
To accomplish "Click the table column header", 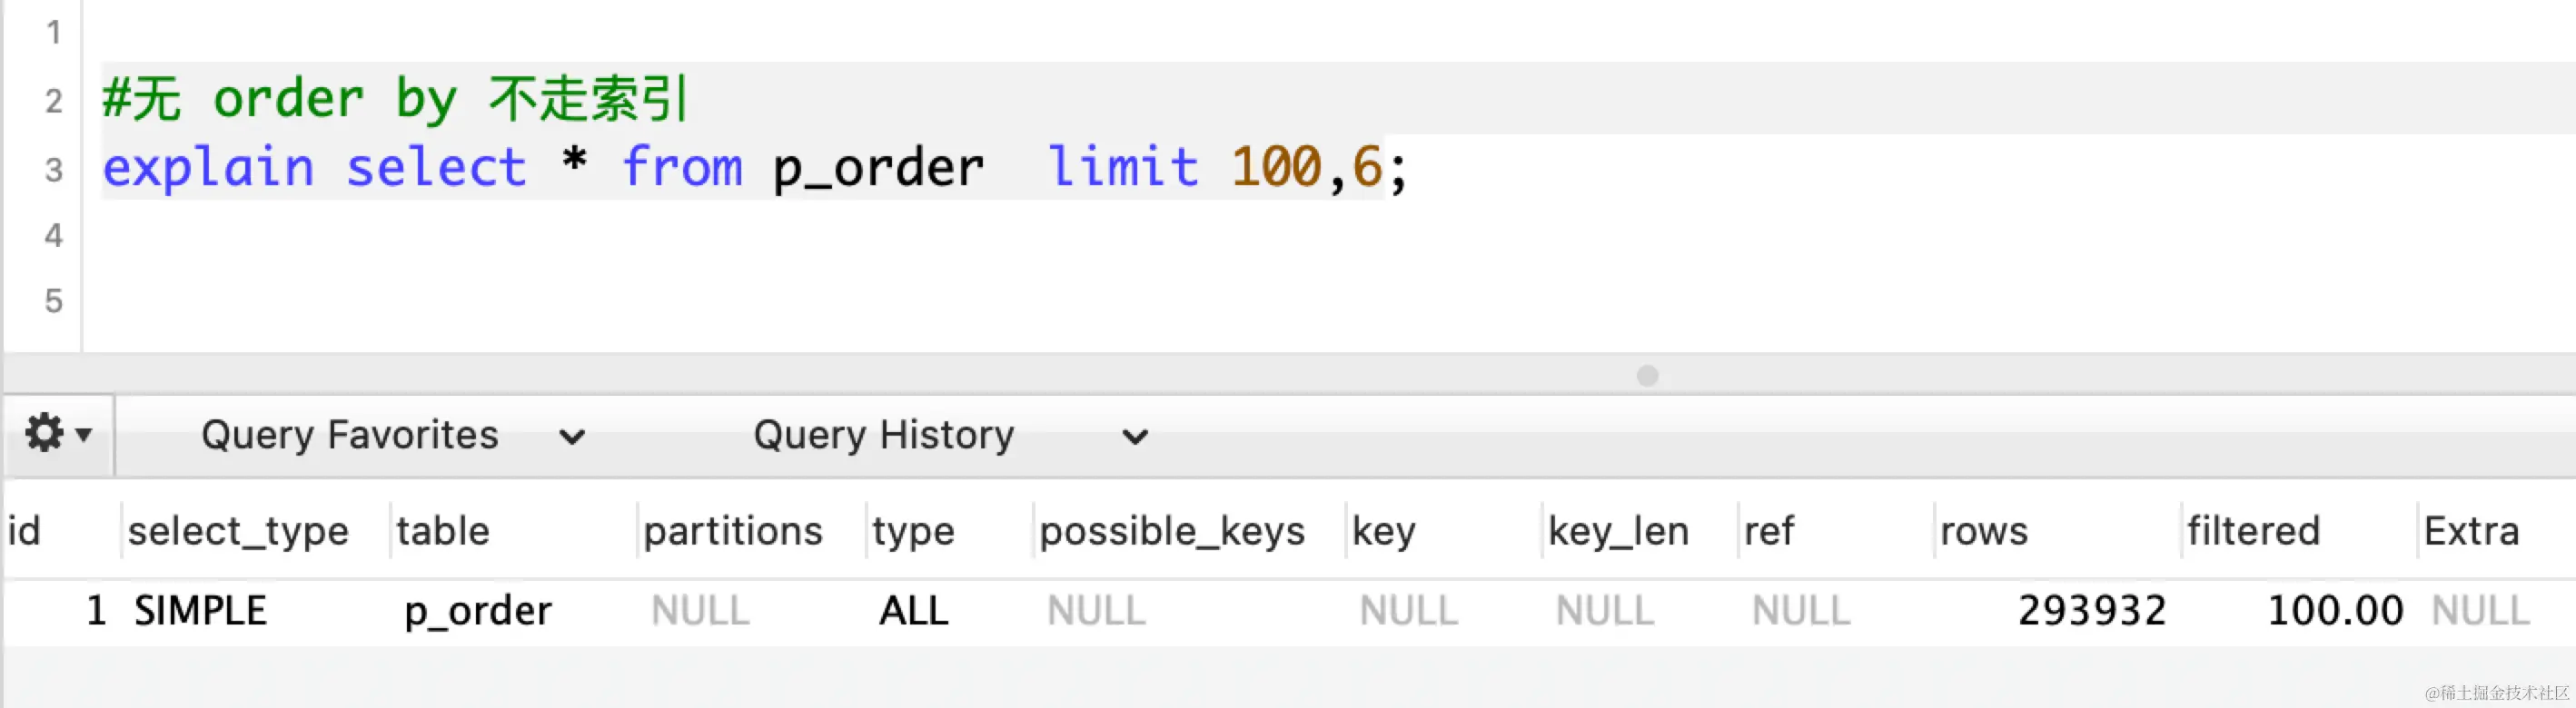I will click(x=443, y=531).
